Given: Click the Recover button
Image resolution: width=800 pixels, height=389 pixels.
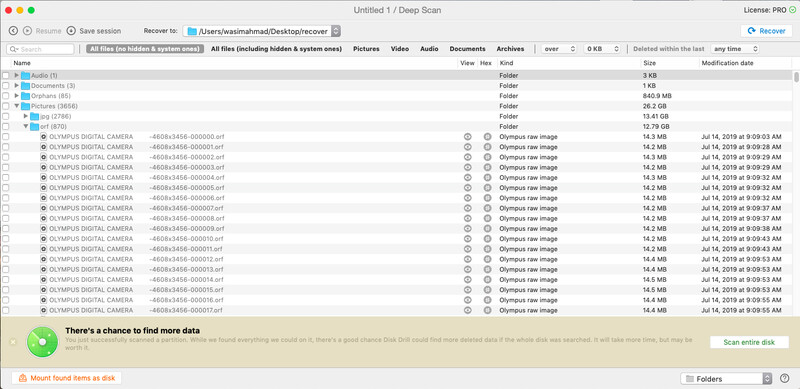Looking at the screenshot, I should coord(766,31).
